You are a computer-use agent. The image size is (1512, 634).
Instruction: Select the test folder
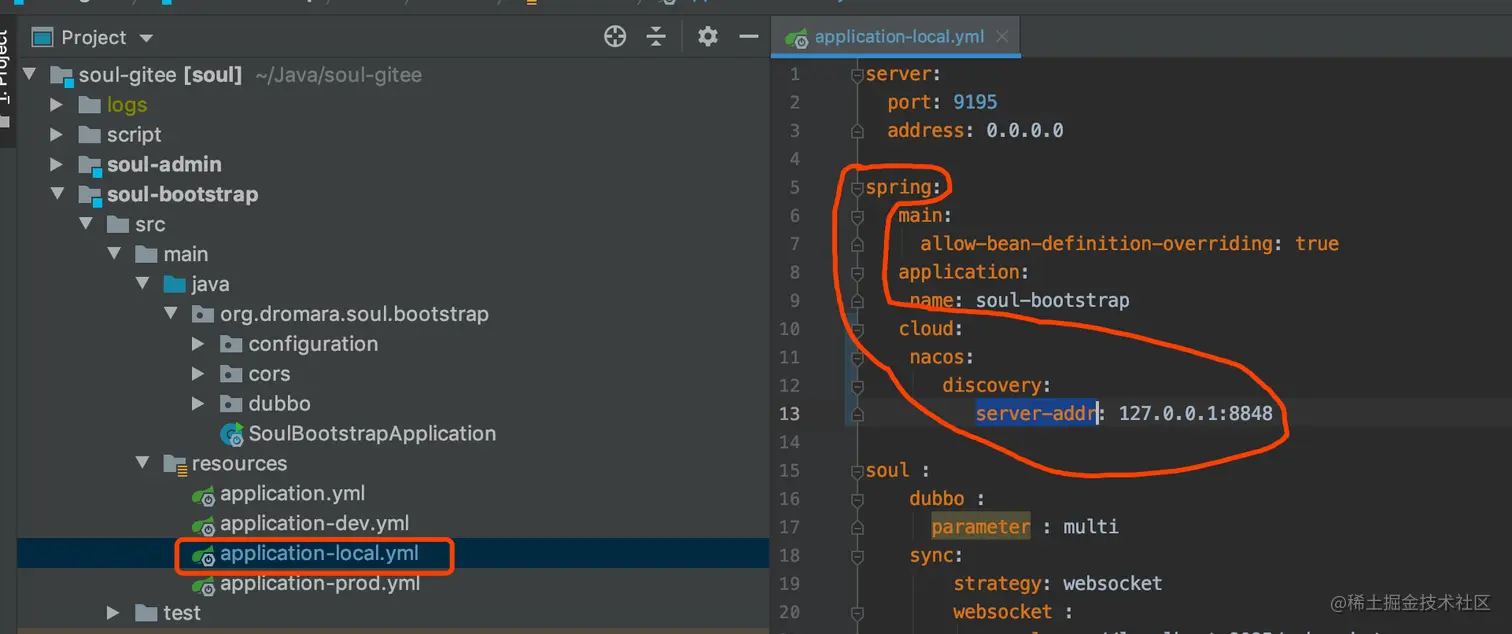point(182,613)
